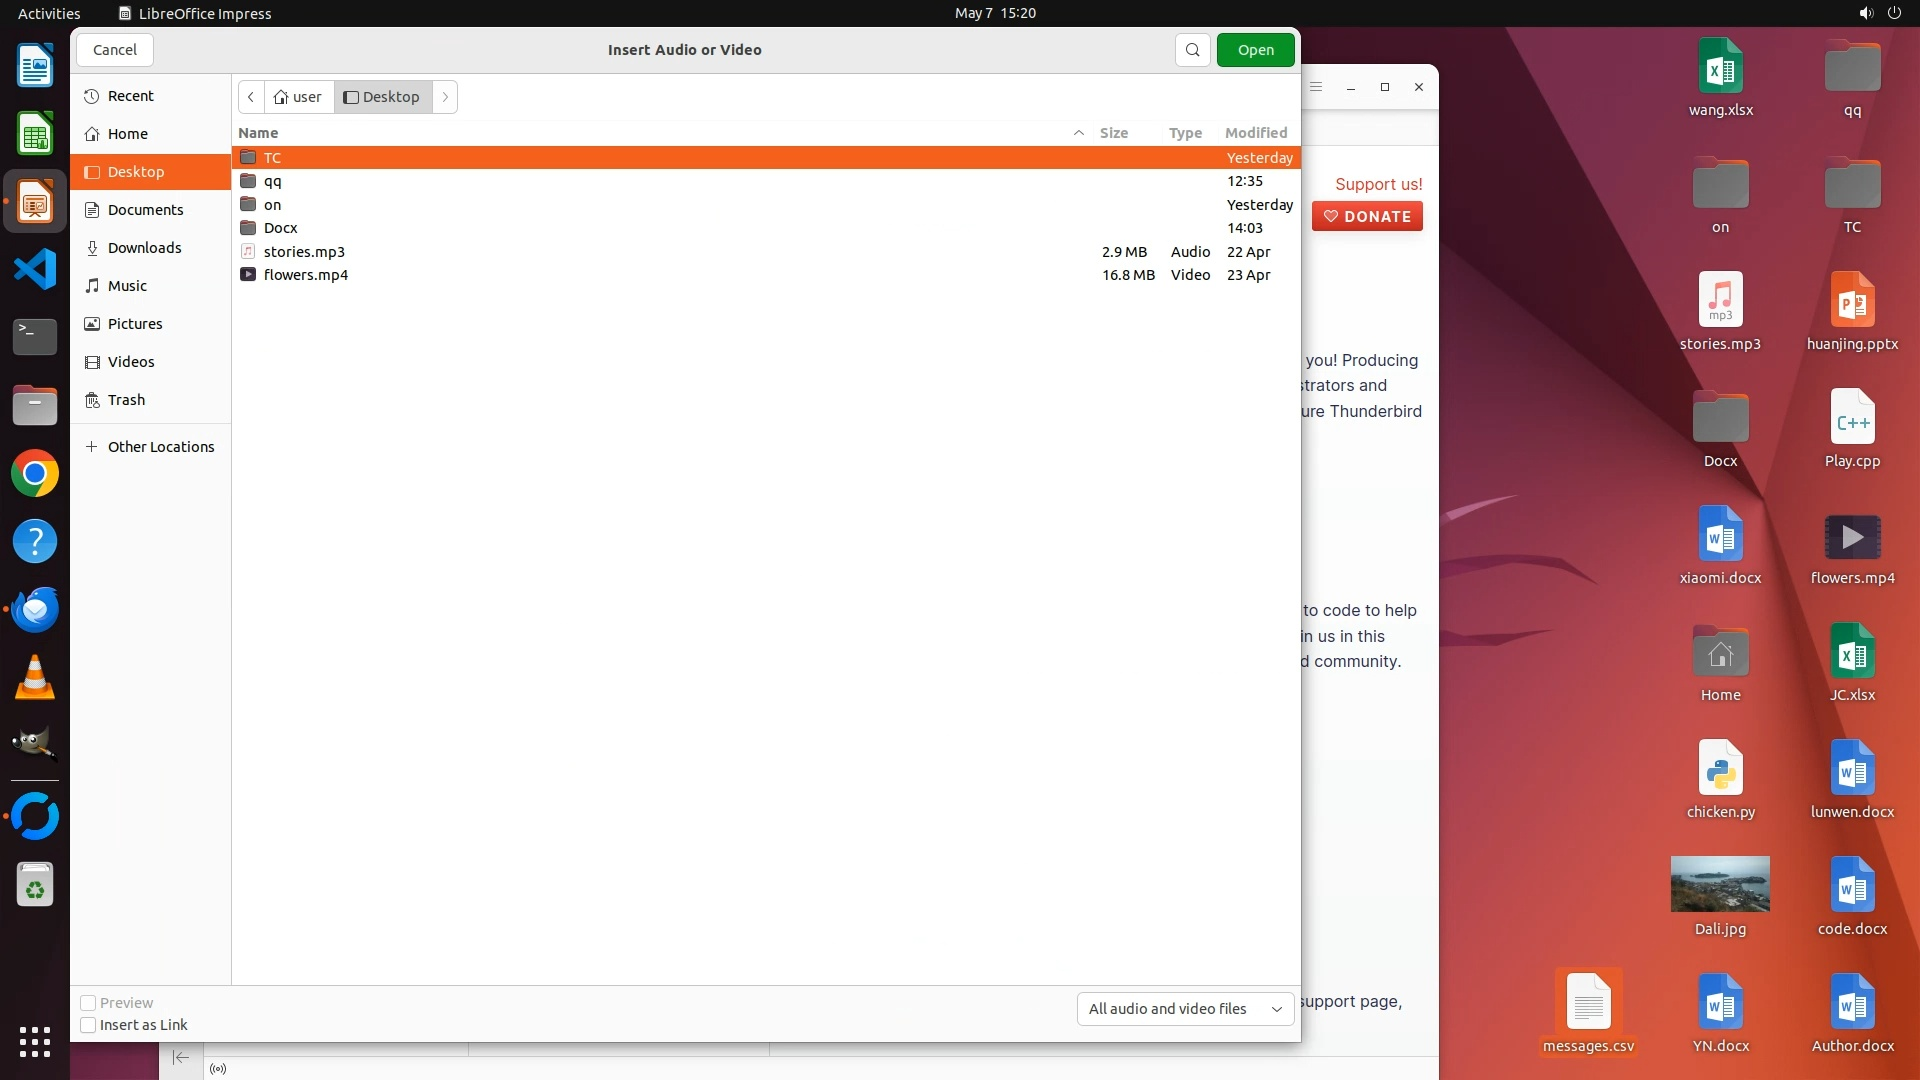Viewport: 1920px width, 1080px height.
Task: Click the path bar back chevron
Action: coord(251,97)
